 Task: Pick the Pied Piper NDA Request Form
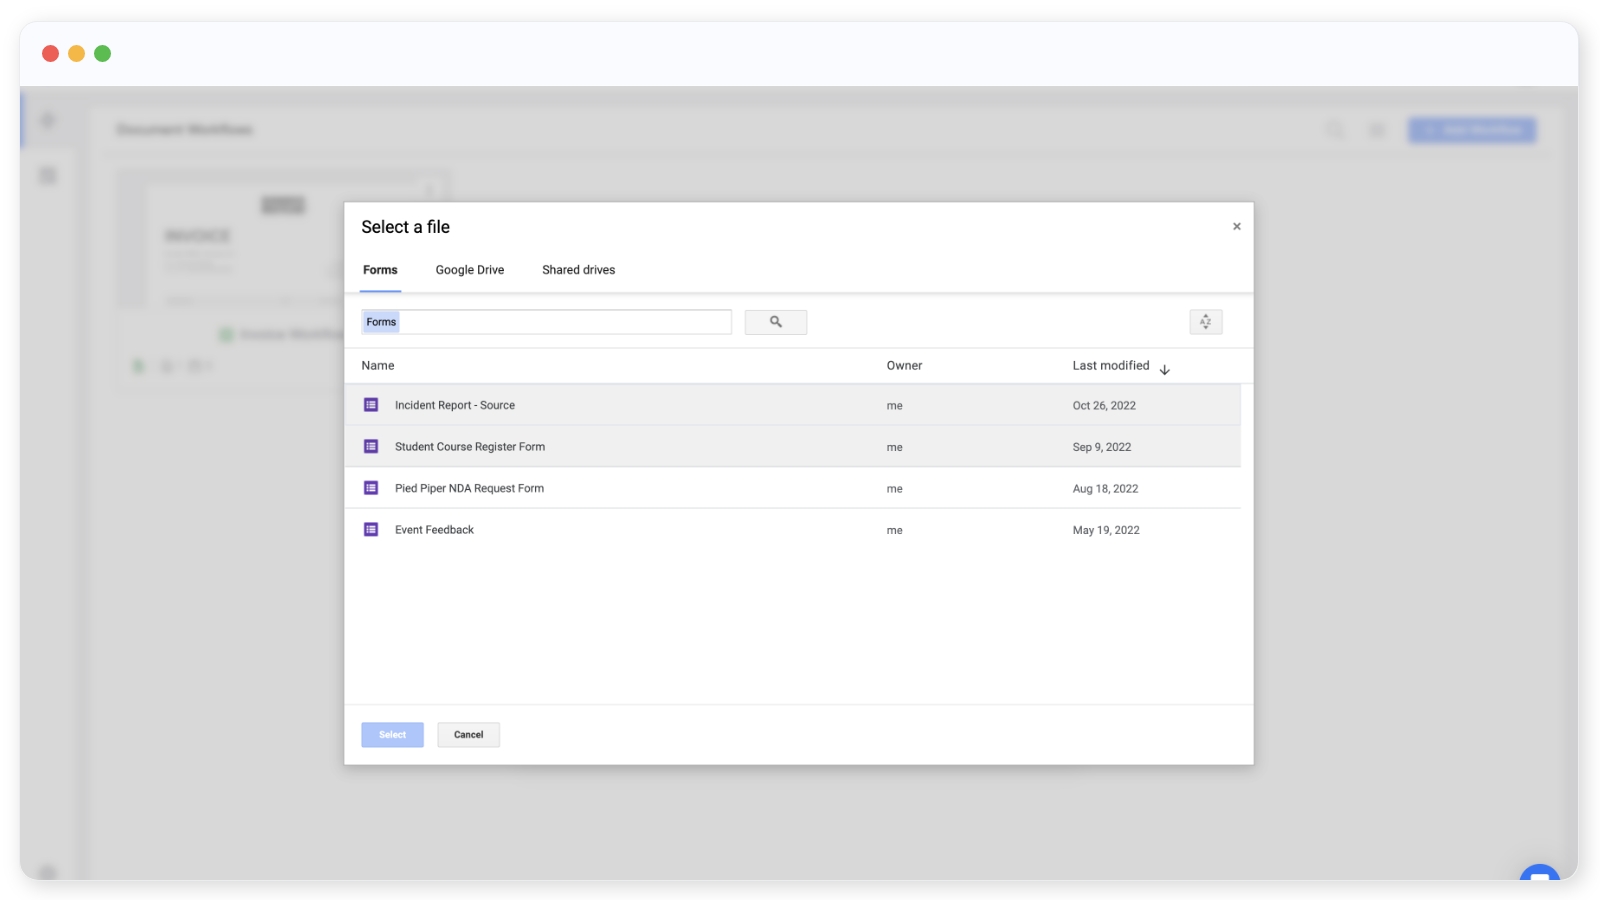tap(469, 489)
